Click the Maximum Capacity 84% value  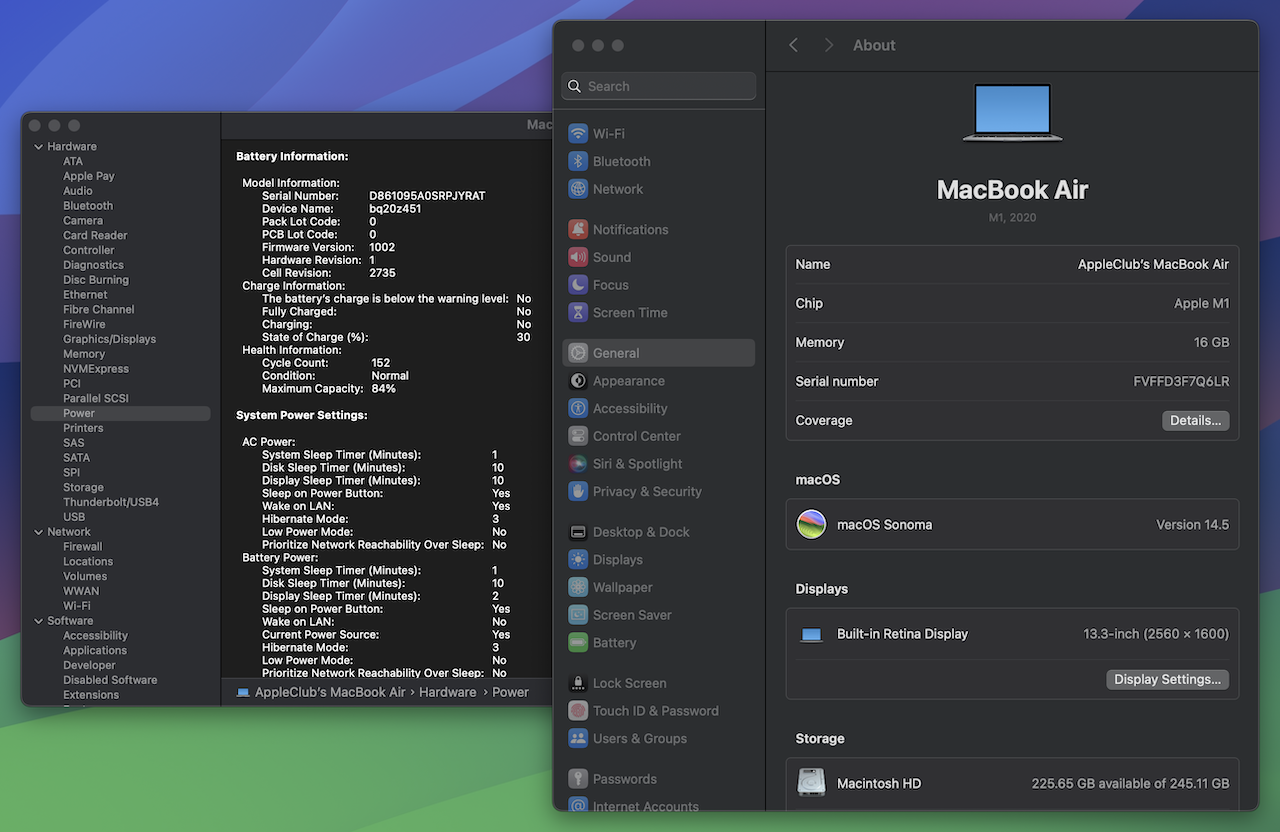point(384,389)
